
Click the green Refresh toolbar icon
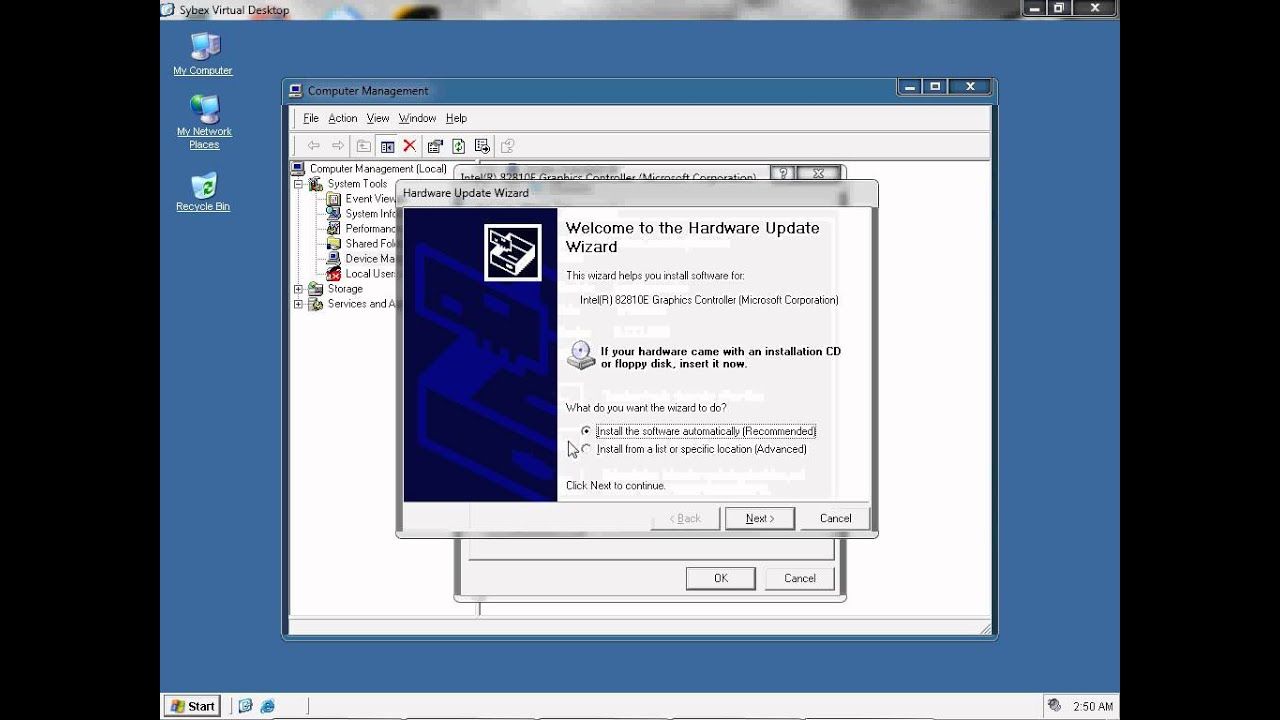coord(458,146)
